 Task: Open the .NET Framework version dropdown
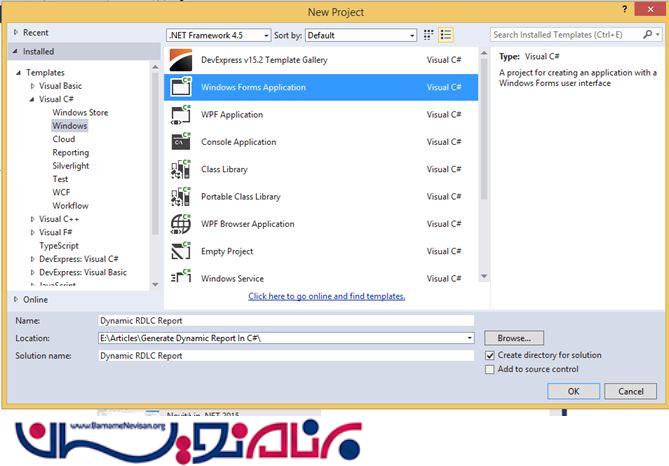coord(217,35)
